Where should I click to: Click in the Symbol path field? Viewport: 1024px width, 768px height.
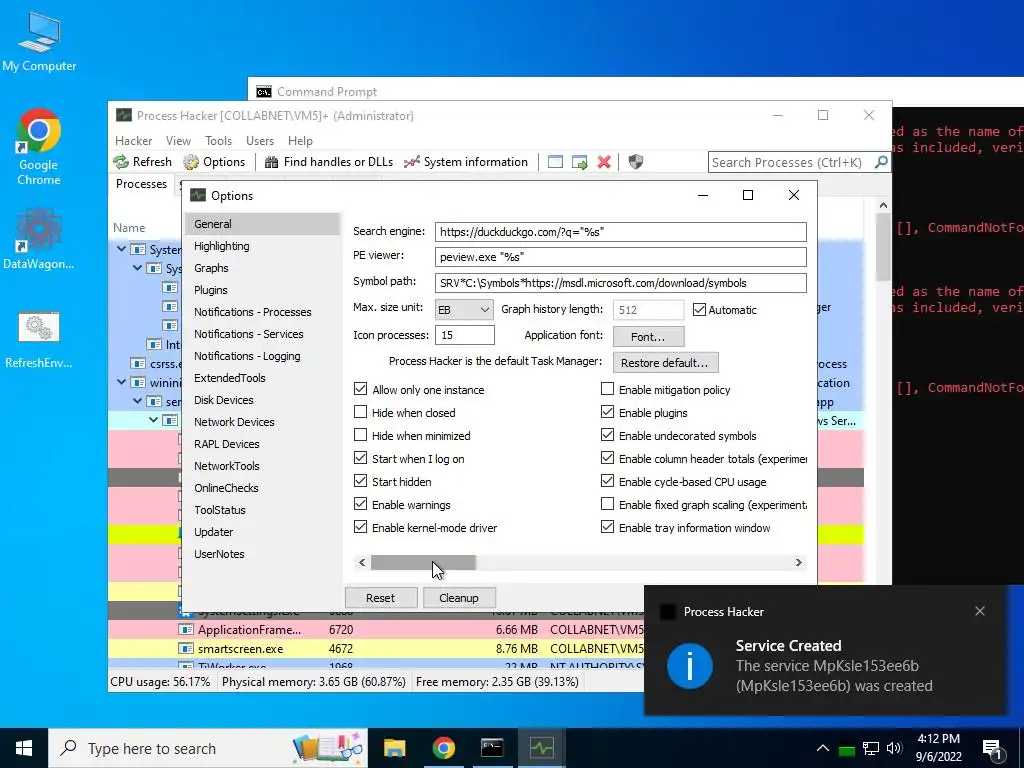click(620, 283)
